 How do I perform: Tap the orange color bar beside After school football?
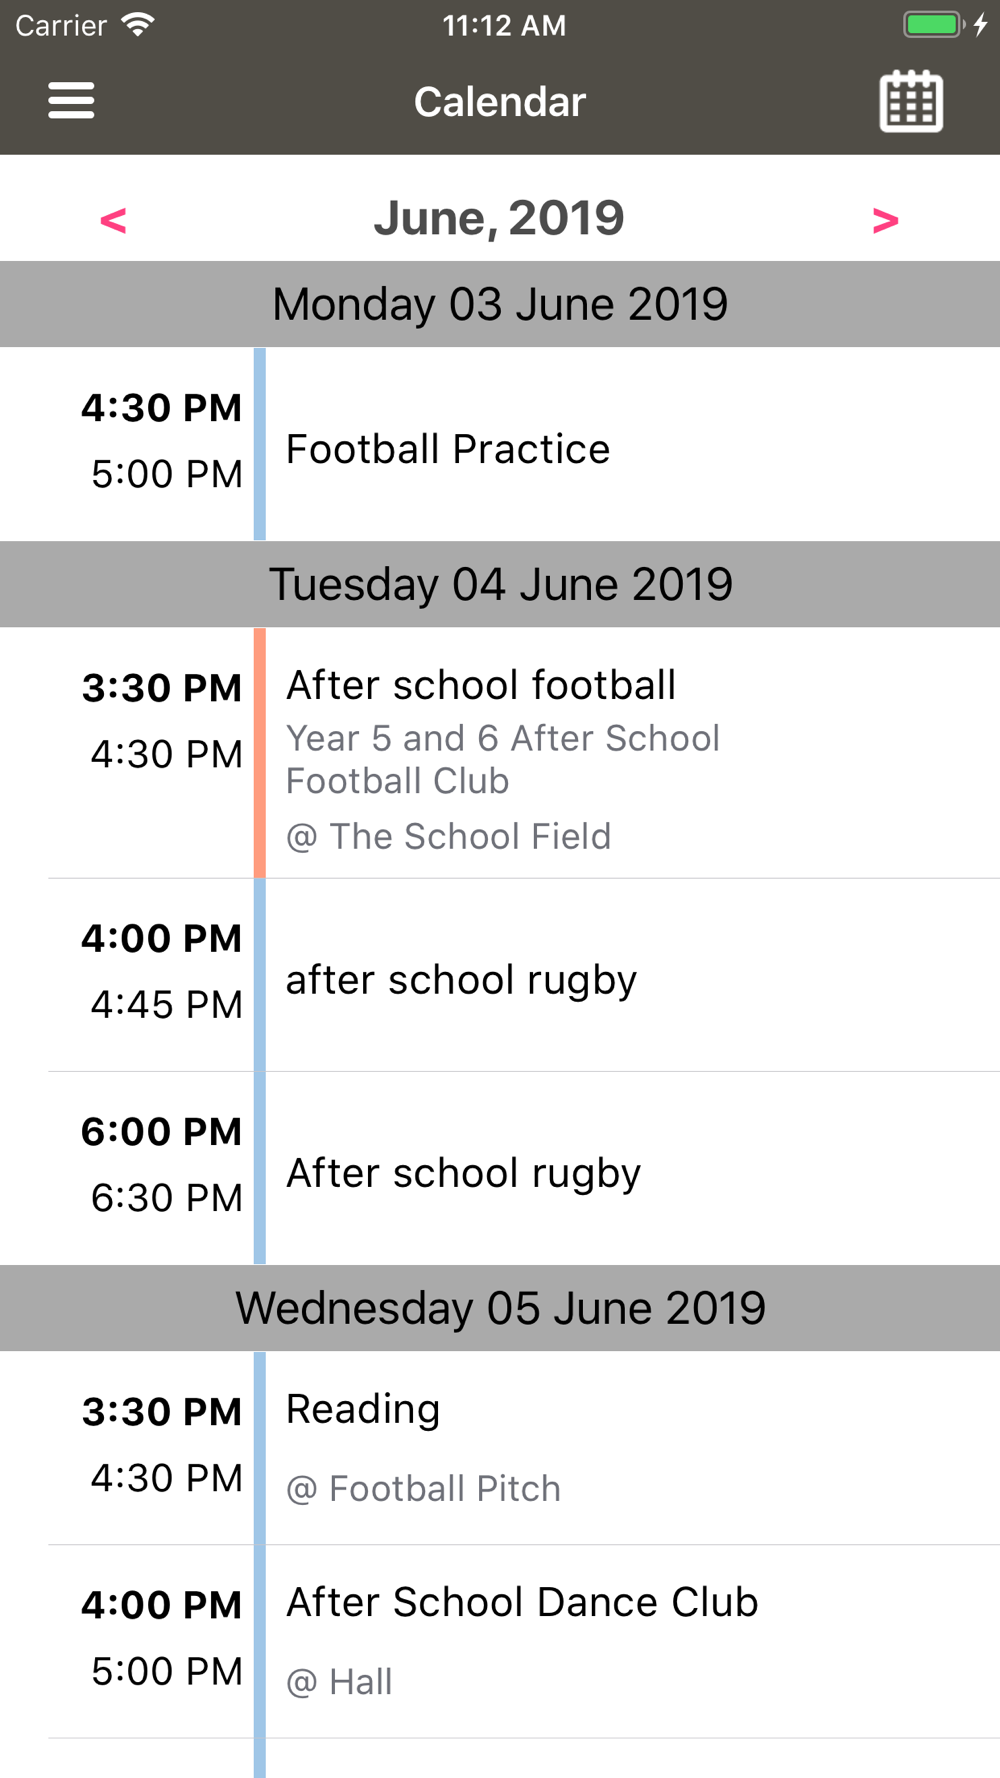(x=260, y=752)
